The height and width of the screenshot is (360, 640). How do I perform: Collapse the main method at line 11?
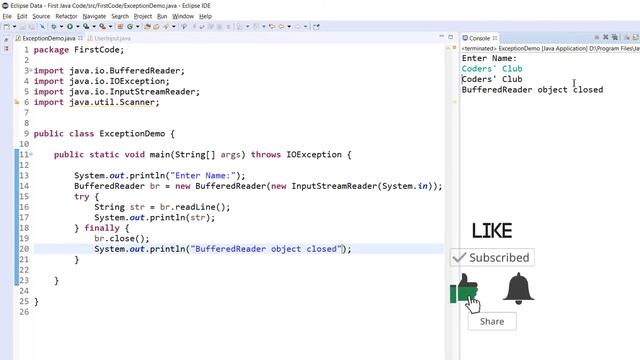pos(31,154)
